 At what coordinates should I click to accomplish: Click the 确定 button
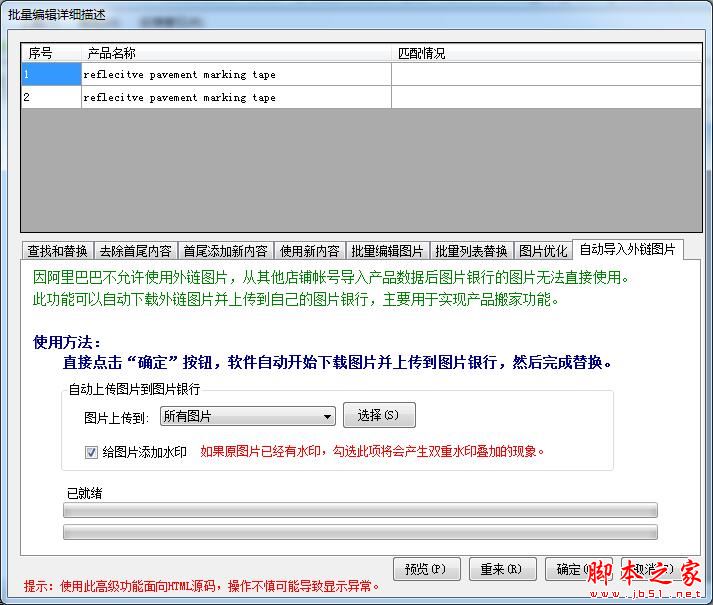578,569
